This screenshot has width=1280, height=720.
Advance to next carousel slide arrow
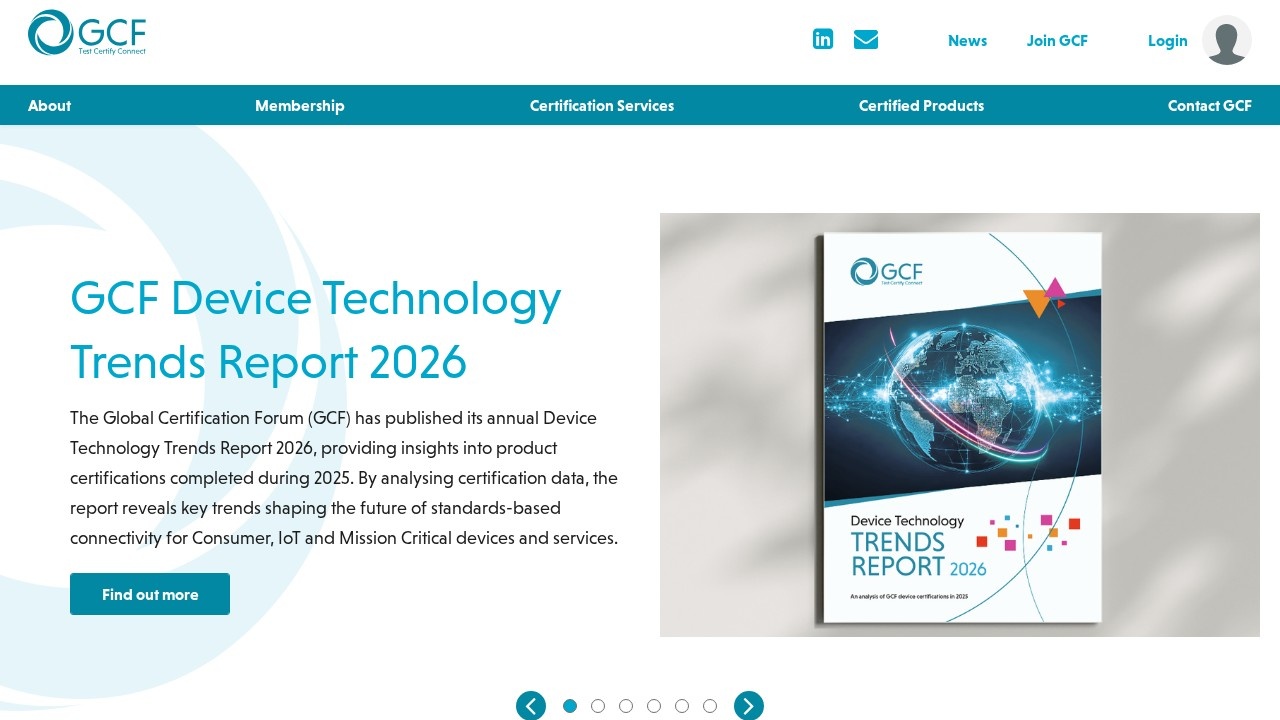pyautogui.click(x=749, y=706)
